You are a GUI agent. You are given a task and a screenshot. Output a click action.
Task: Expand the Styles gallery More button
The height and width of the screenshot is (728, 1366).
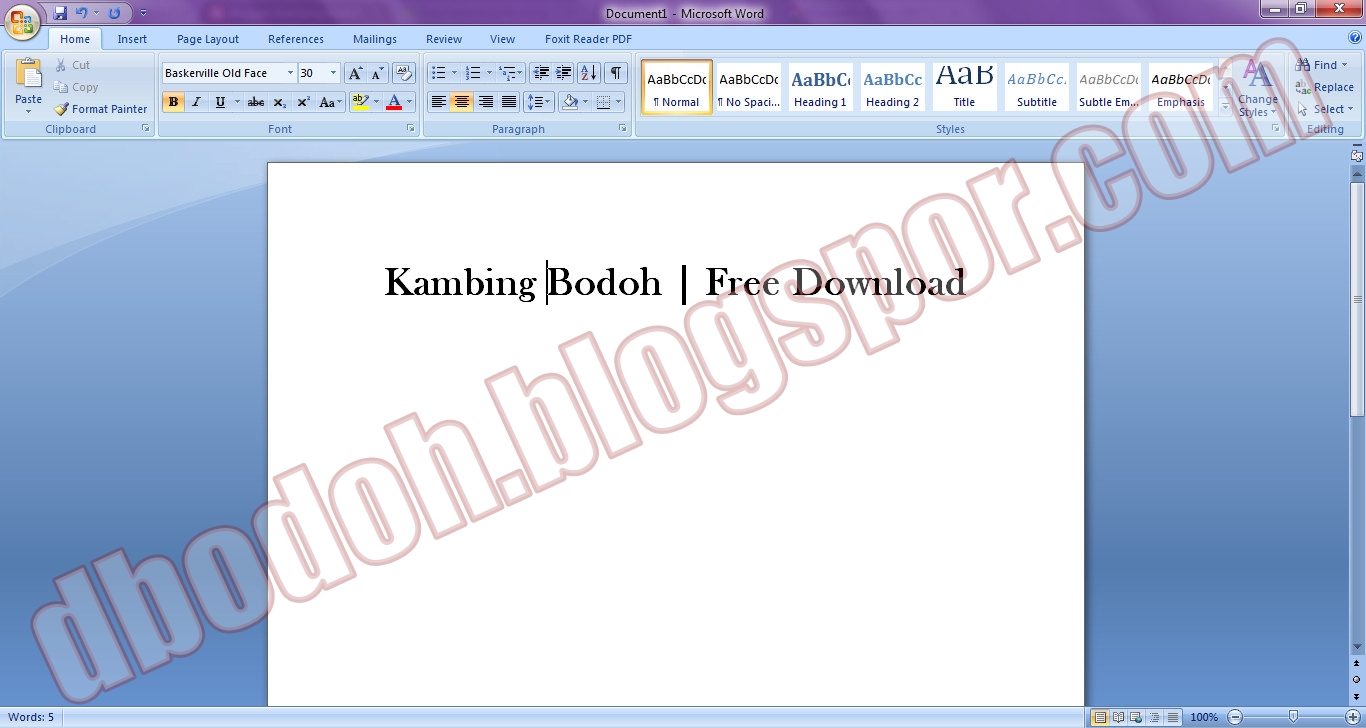[1226, 106]
